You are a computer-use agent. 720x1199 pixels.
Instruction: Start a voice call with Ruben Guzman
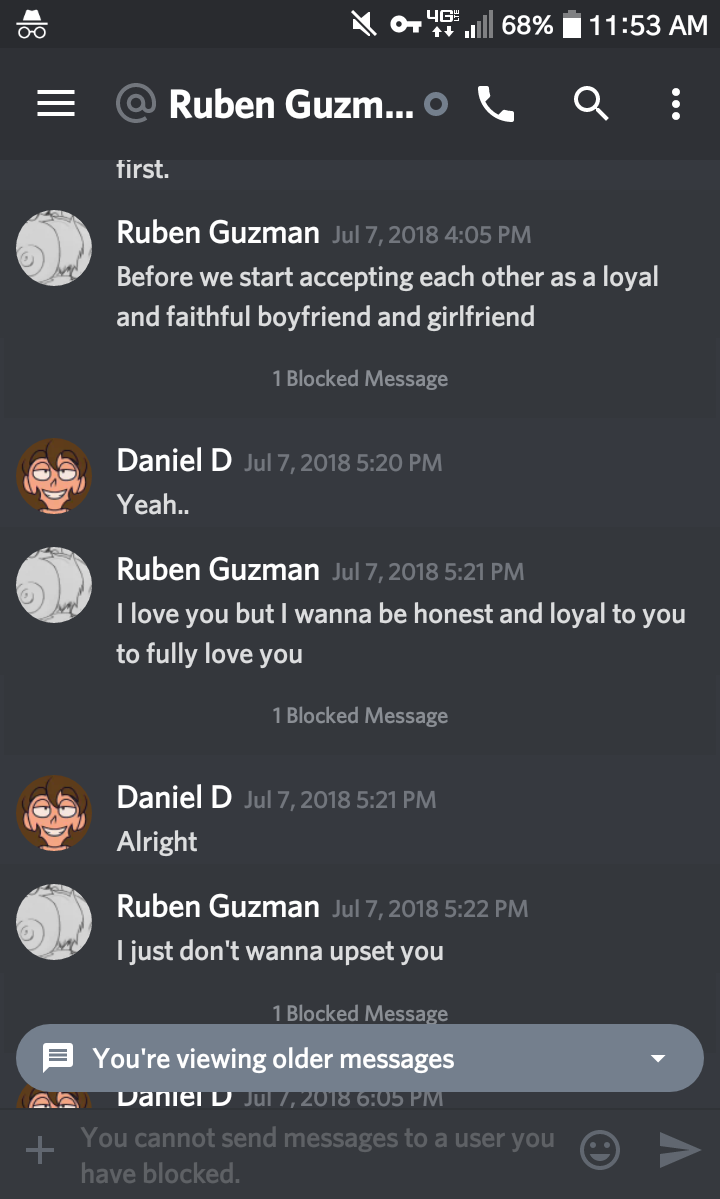point(496,103)
